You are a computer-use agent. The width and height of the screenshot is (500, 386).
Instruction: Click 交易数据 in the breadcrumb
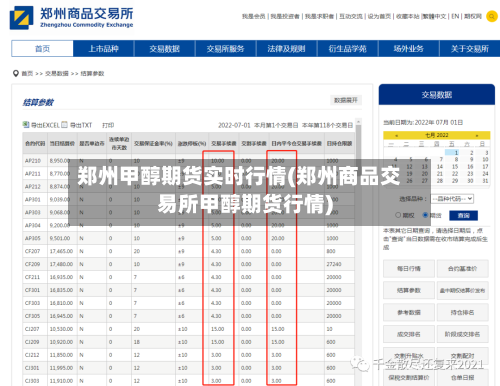[57, 73]
